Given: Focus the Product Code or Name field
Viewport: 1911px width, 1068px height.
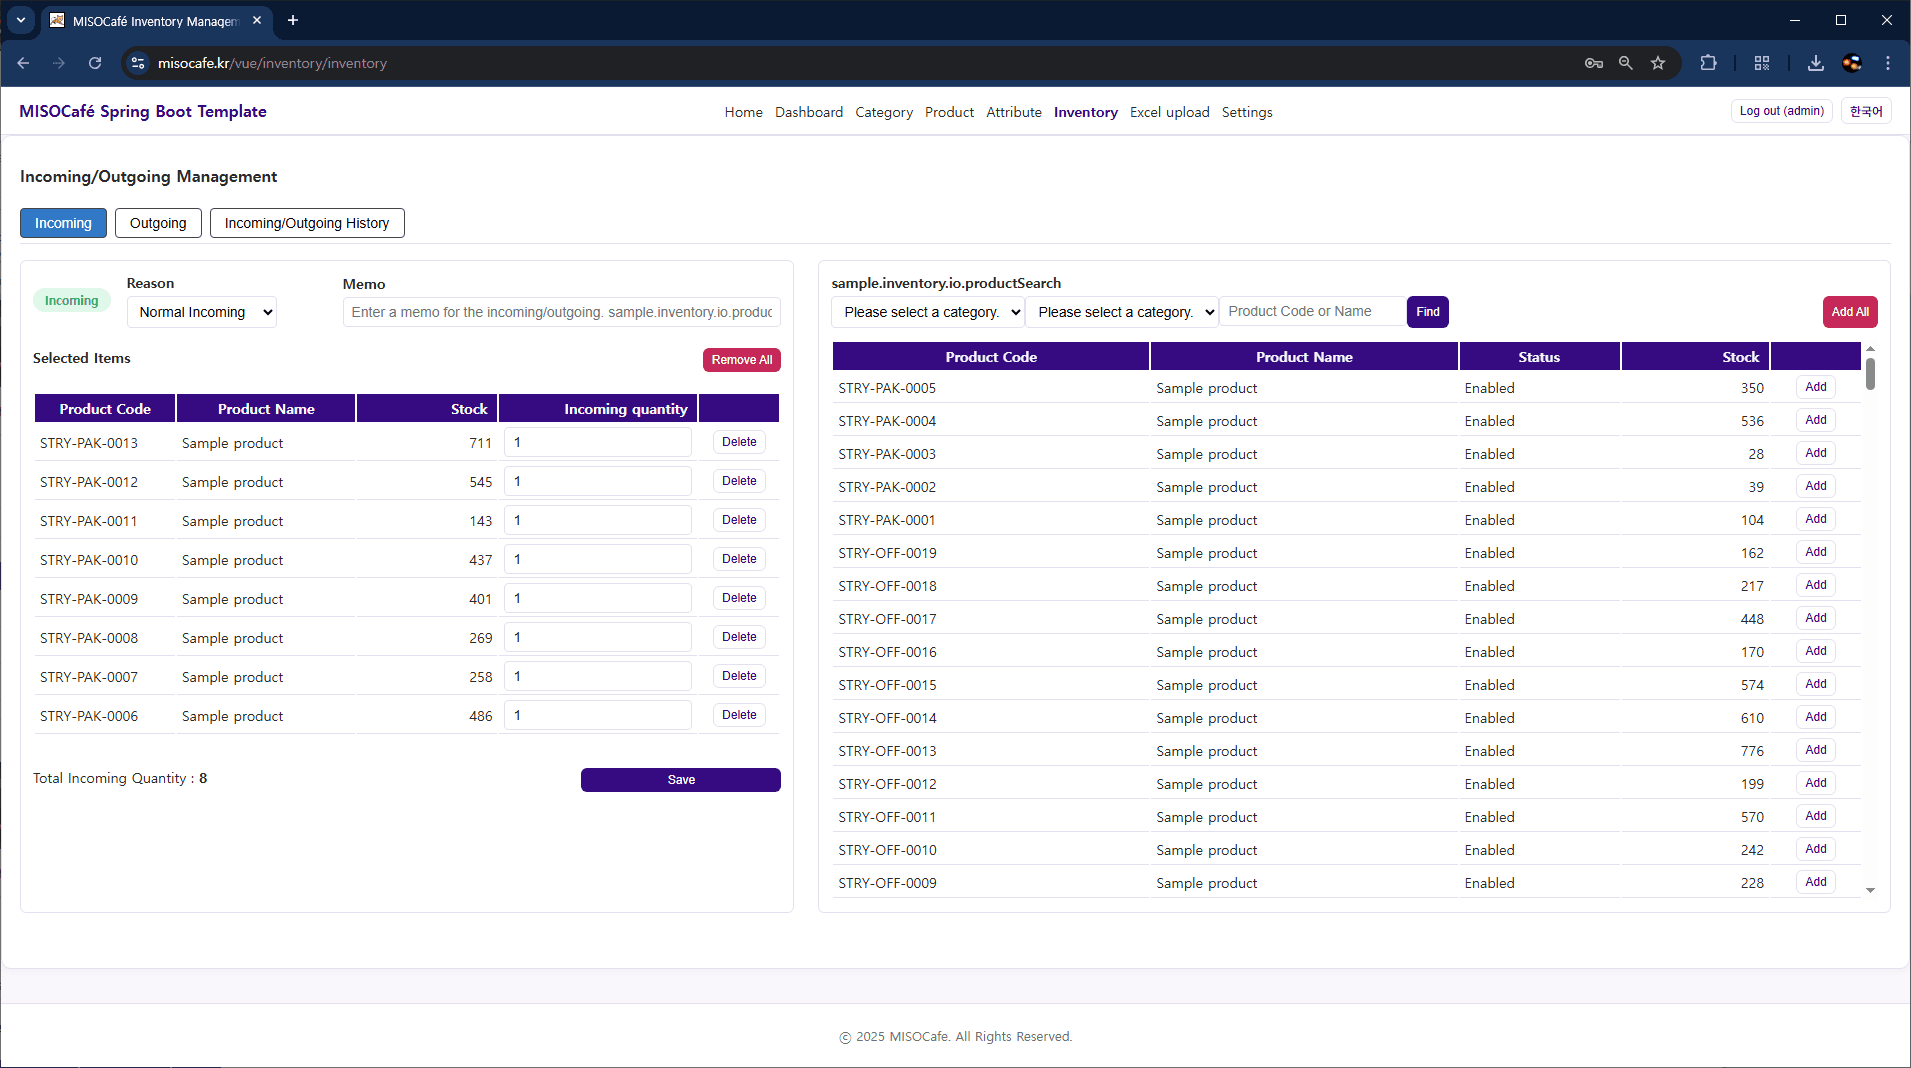Looking at the screenshot, I should pyautogui.click(x=1311, y=312).
